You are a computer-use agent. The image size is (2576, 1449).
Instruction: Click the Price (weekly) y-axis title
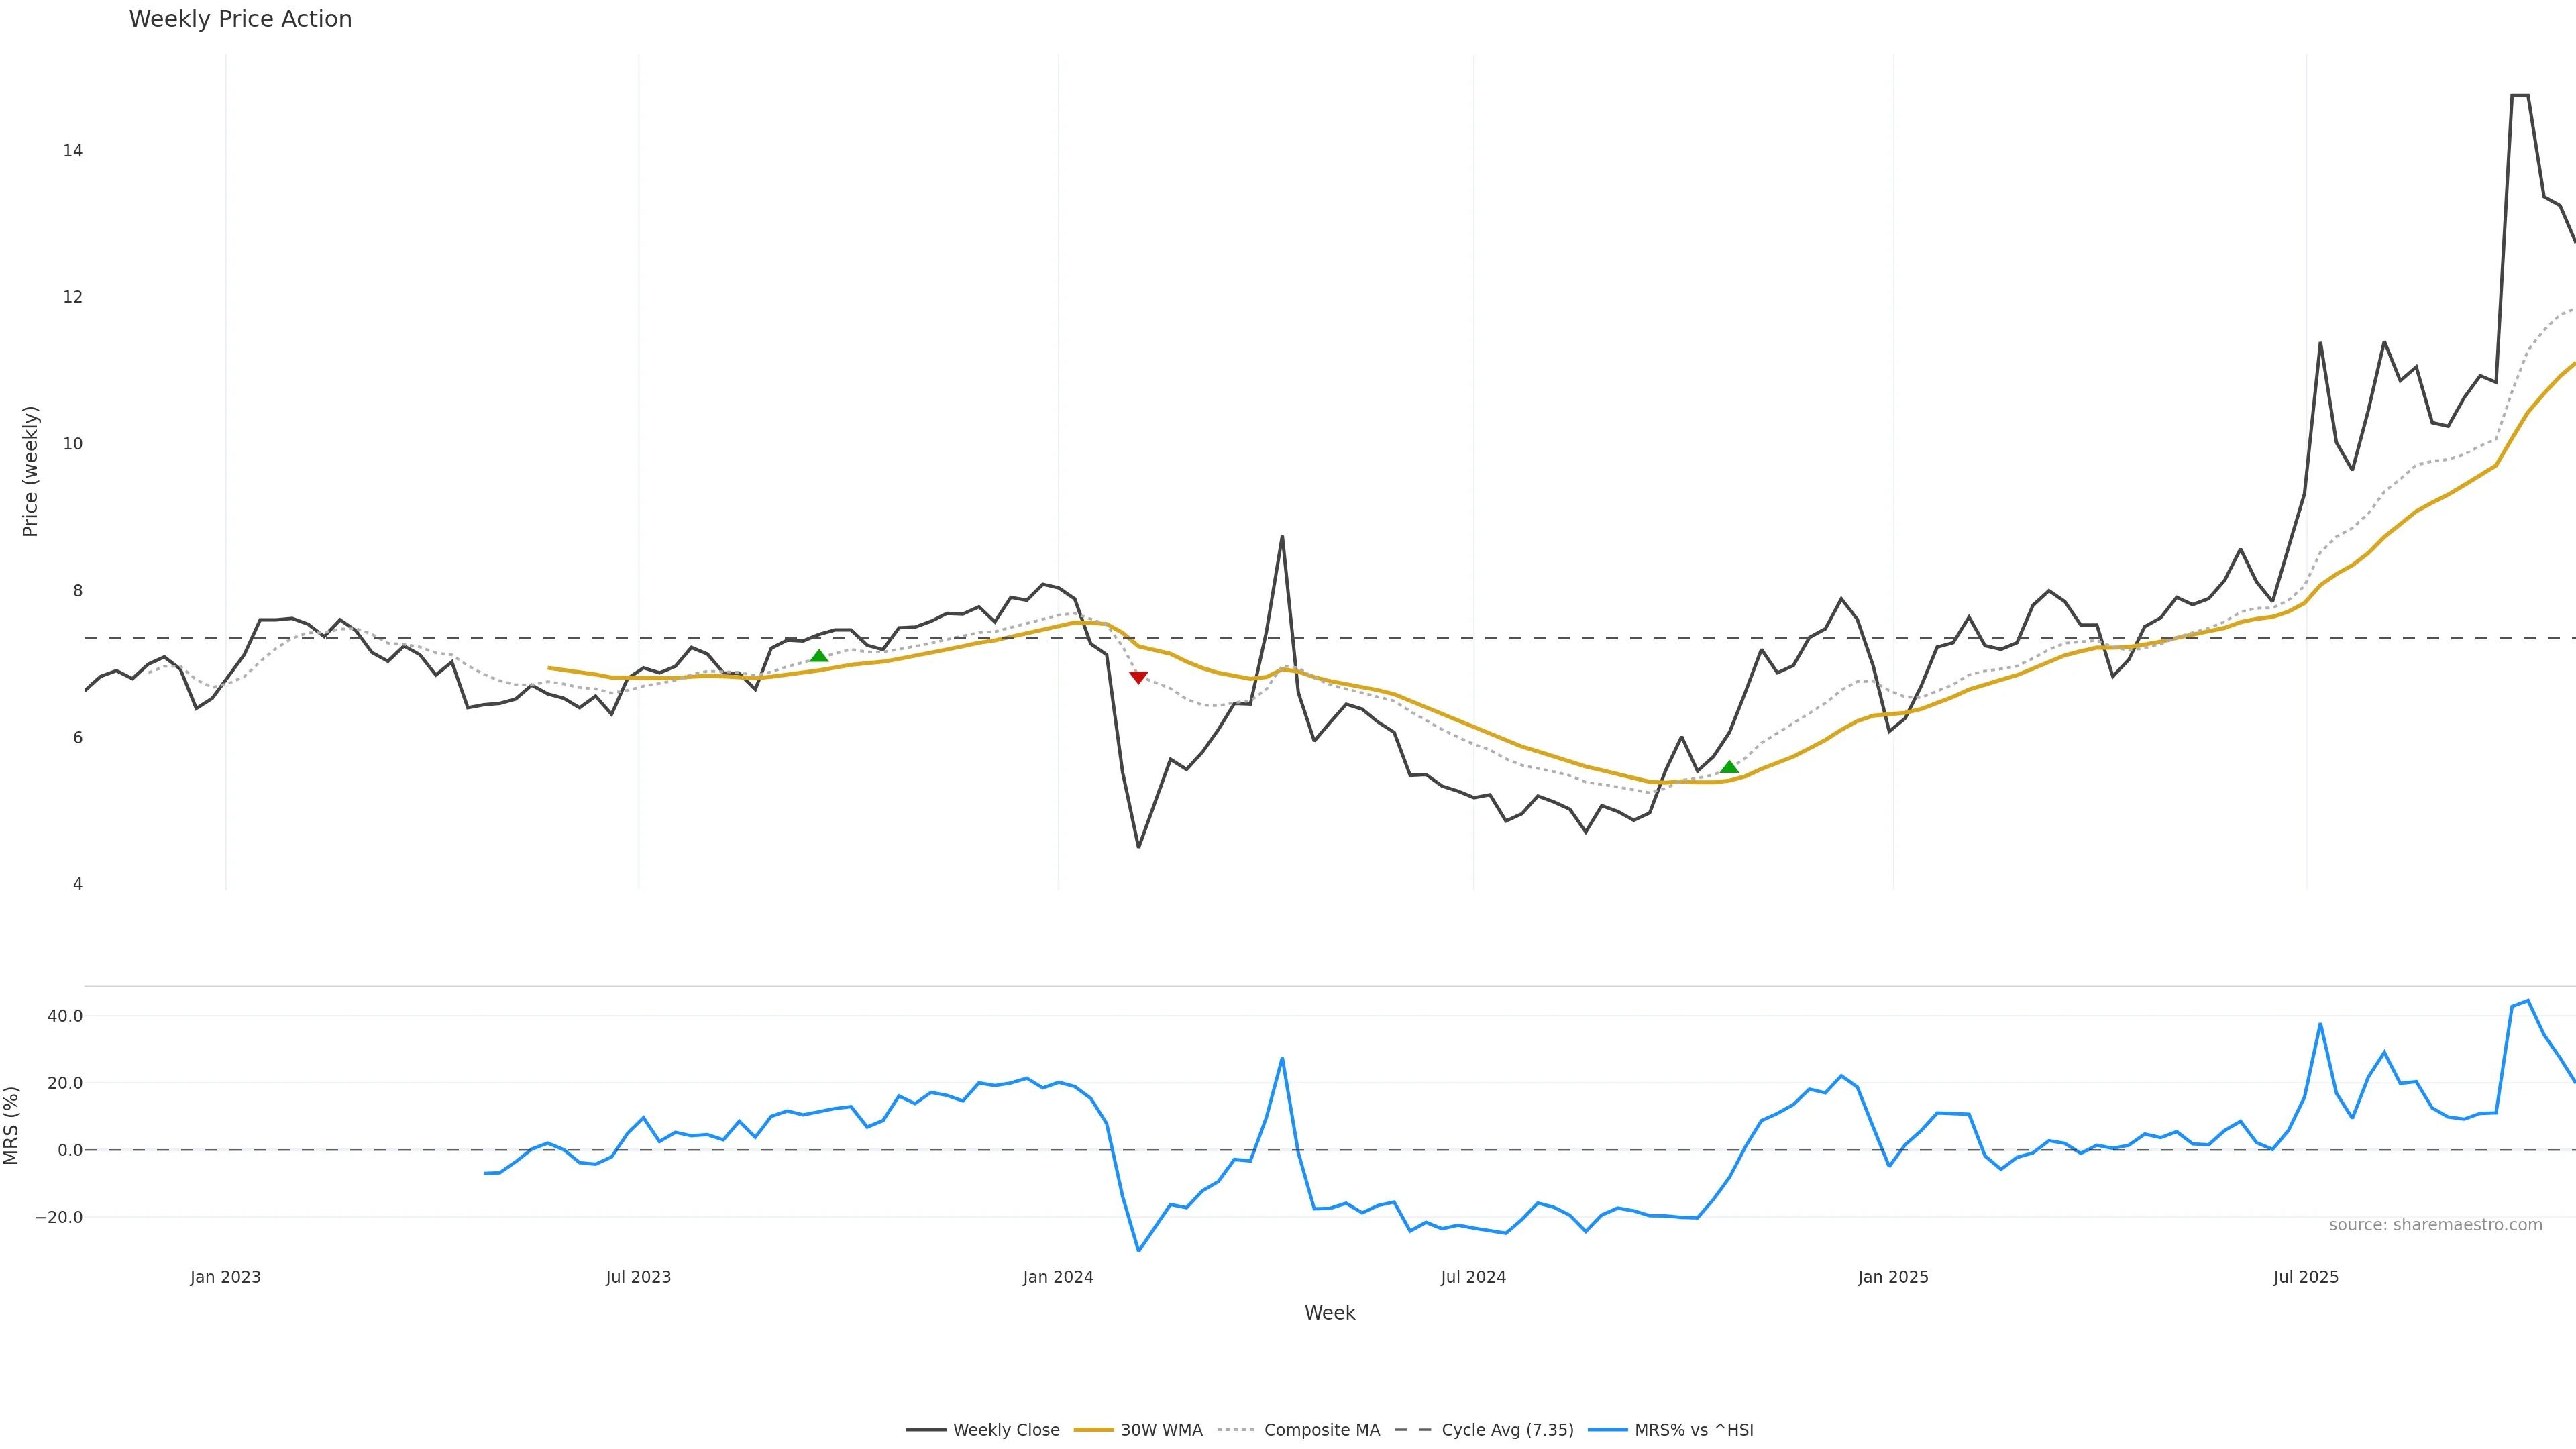[x=30, y=471]
